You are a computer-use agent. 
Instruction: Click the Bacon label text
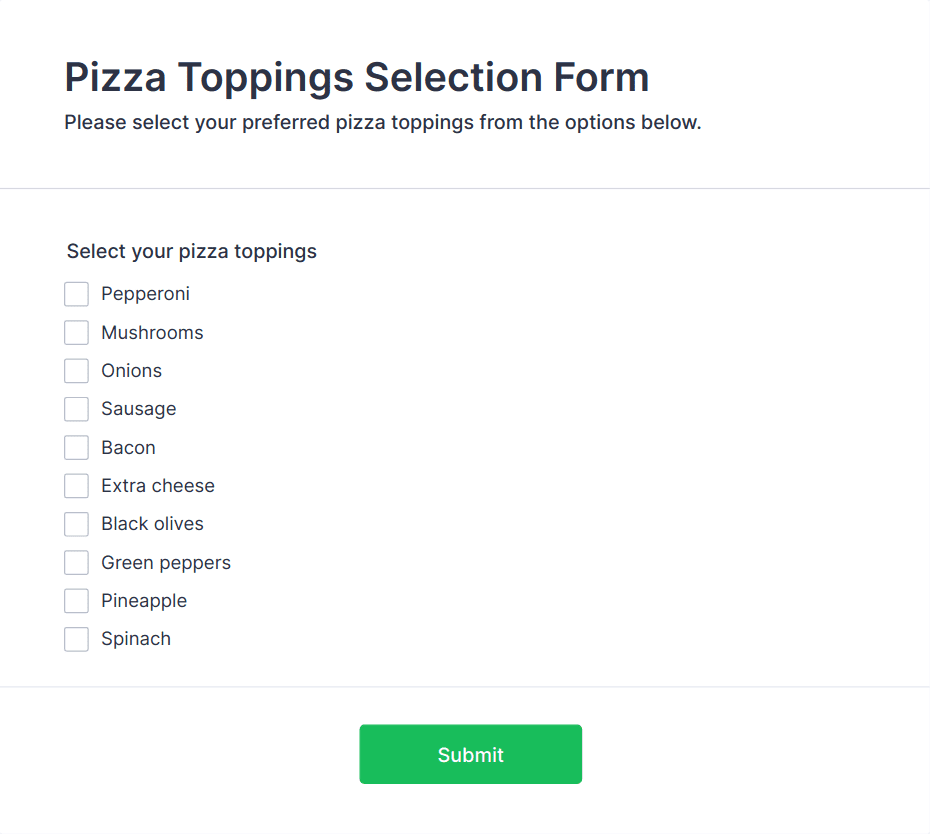coord(127,447)
